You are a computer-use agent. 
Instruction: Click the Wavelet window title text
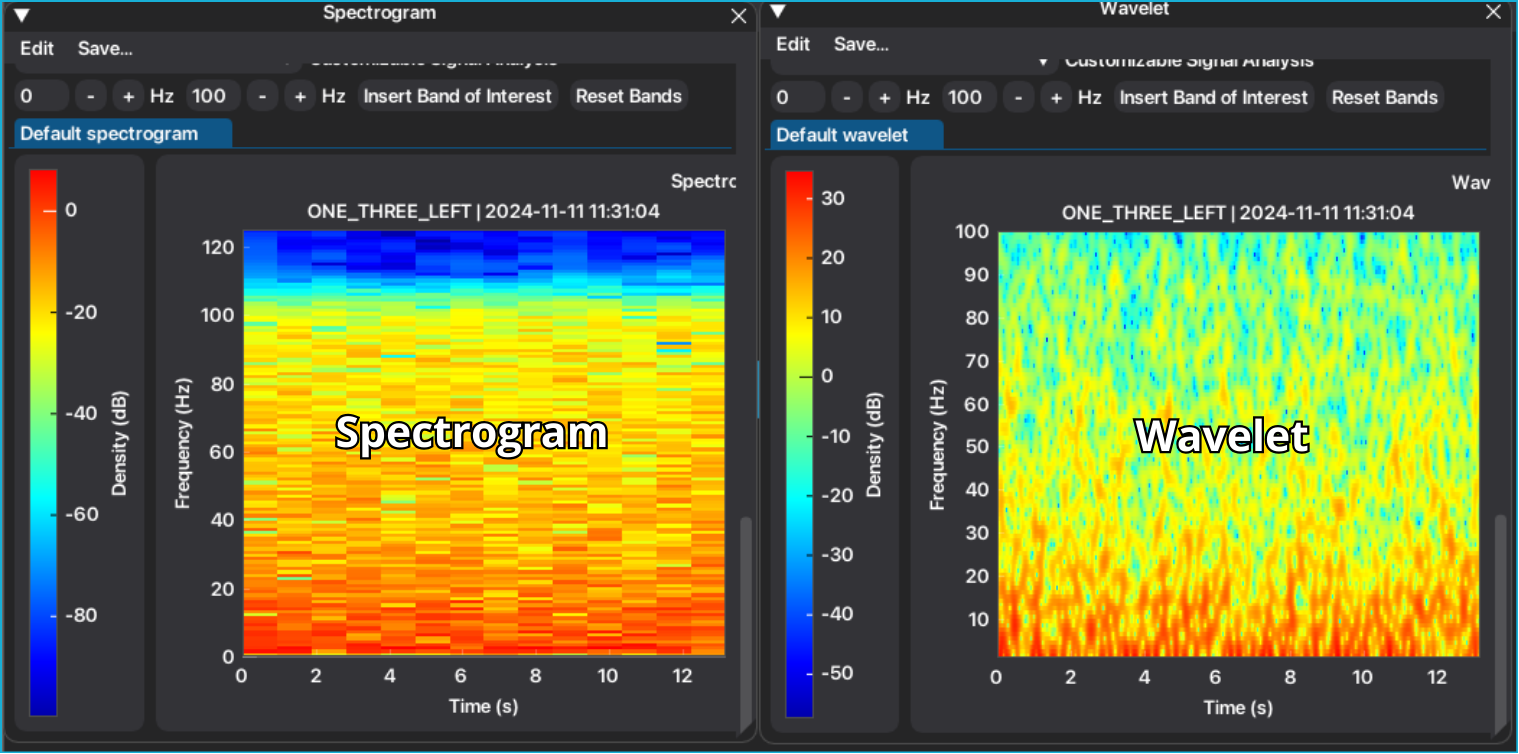pos(1134,9)
